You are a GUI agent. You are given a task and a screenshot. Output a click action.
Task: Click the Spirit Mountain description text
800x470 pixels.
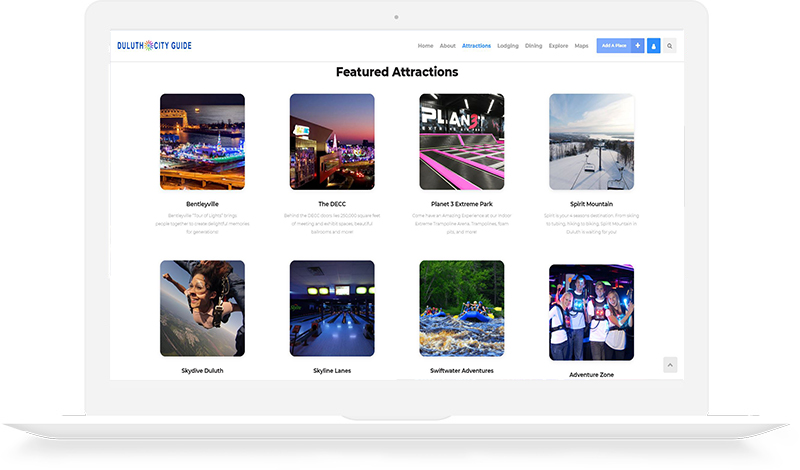click(591, 224)
